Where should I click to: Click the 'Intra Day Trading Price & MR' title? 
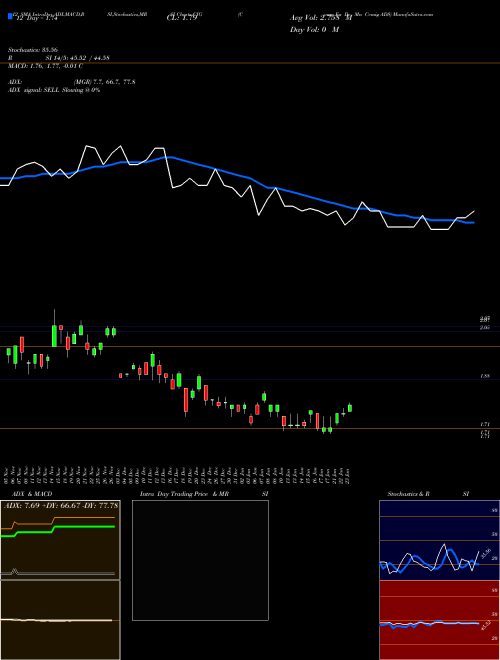(x=184, y=494)
